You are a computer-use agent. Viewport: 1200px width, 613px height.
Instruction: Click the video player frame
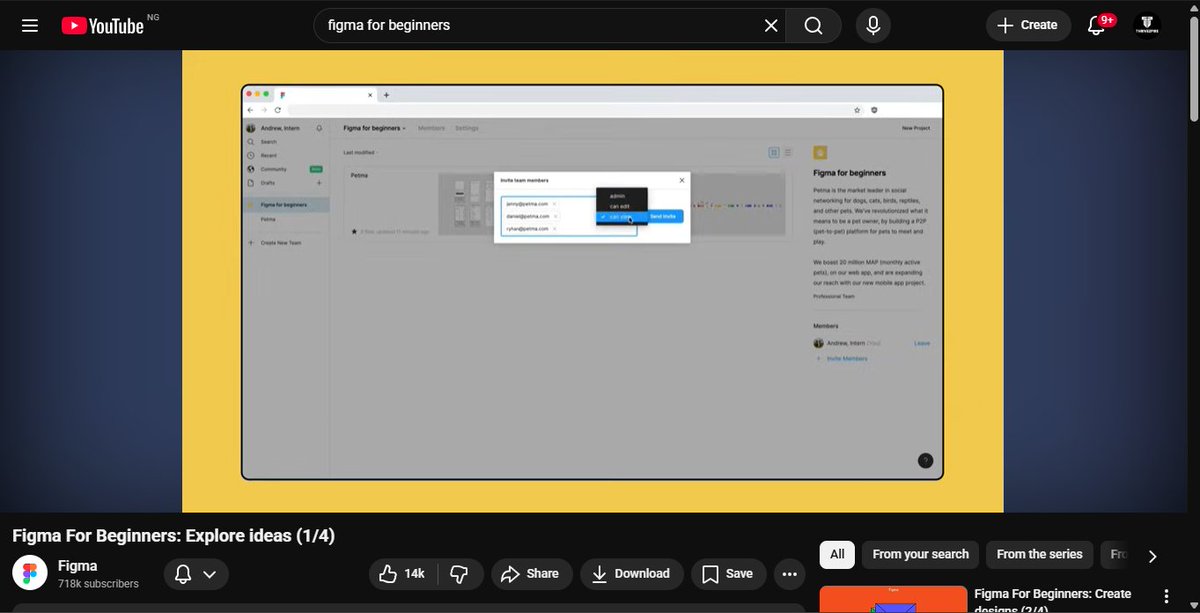pos(592,281)
